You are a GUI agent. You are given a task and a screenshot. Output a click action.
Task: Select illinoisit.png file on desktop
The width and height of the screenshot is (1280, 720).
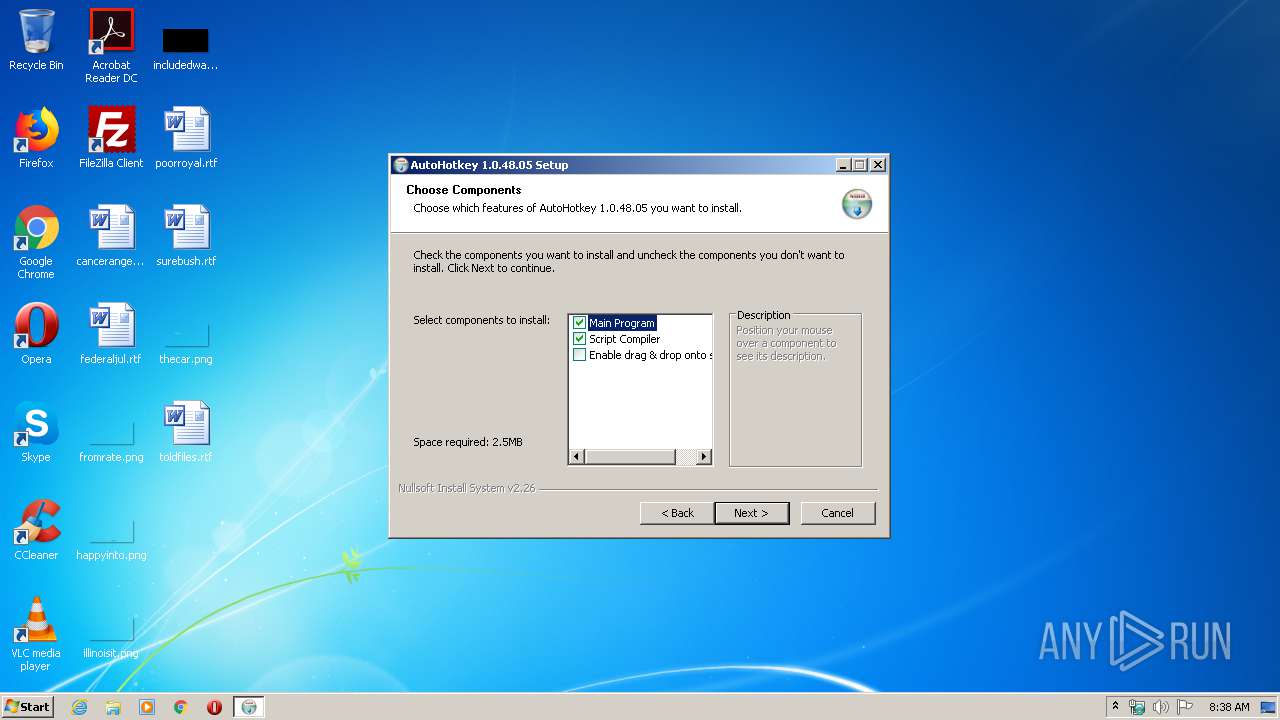(111, 636)
